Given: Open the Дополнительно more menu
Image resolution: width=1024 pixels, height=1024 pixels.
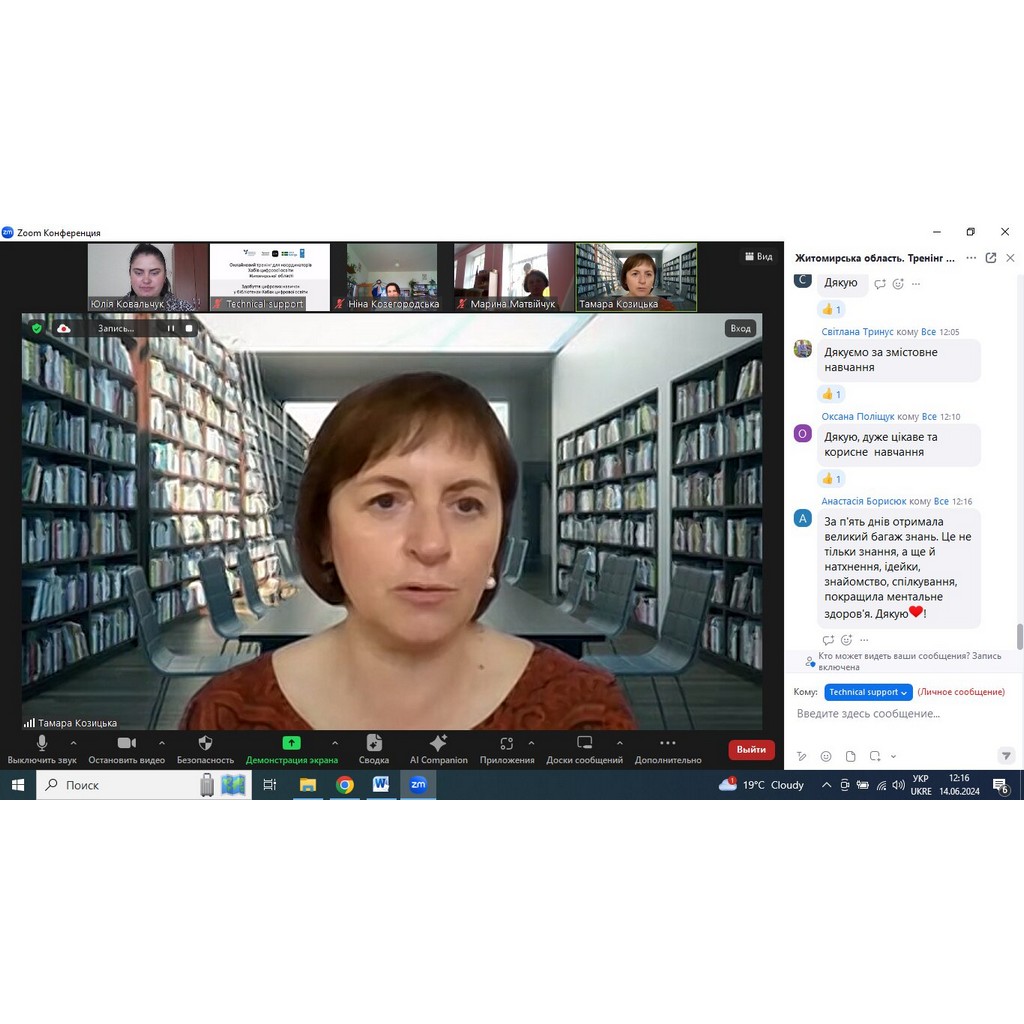Looking at the screenshot, I should coord(667,749).
